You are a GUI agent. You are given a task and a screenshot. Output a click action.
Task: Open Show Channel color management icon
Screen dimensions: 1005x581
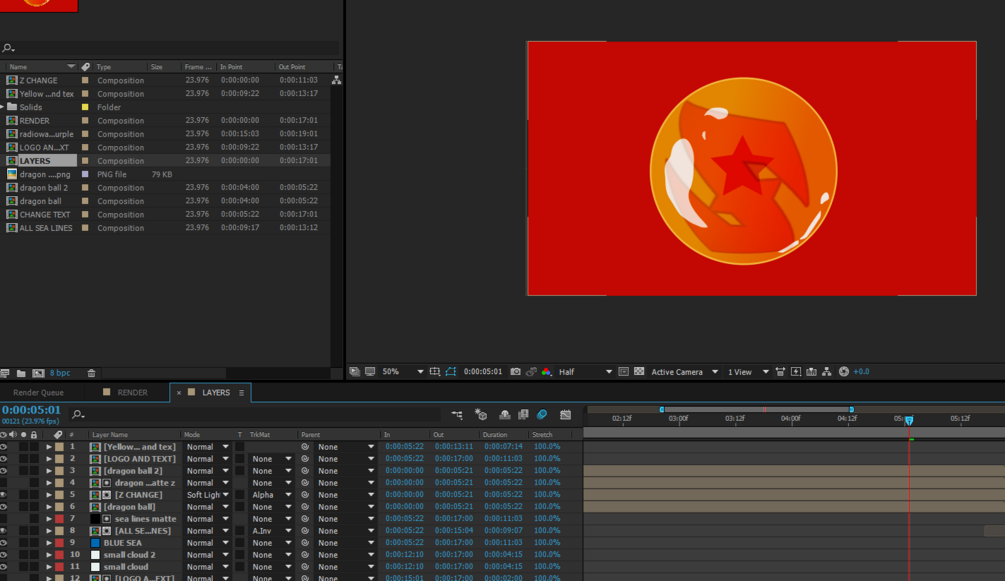[x=546, y=372]
